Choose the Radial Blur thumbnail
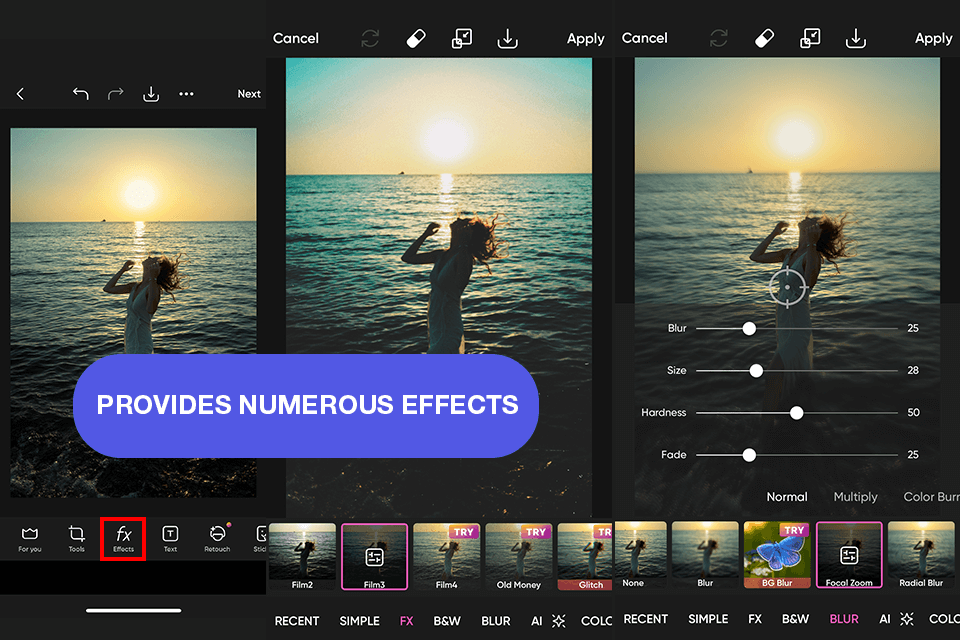The height and width of the screenshot is (640, 960). tap(921, 555)
